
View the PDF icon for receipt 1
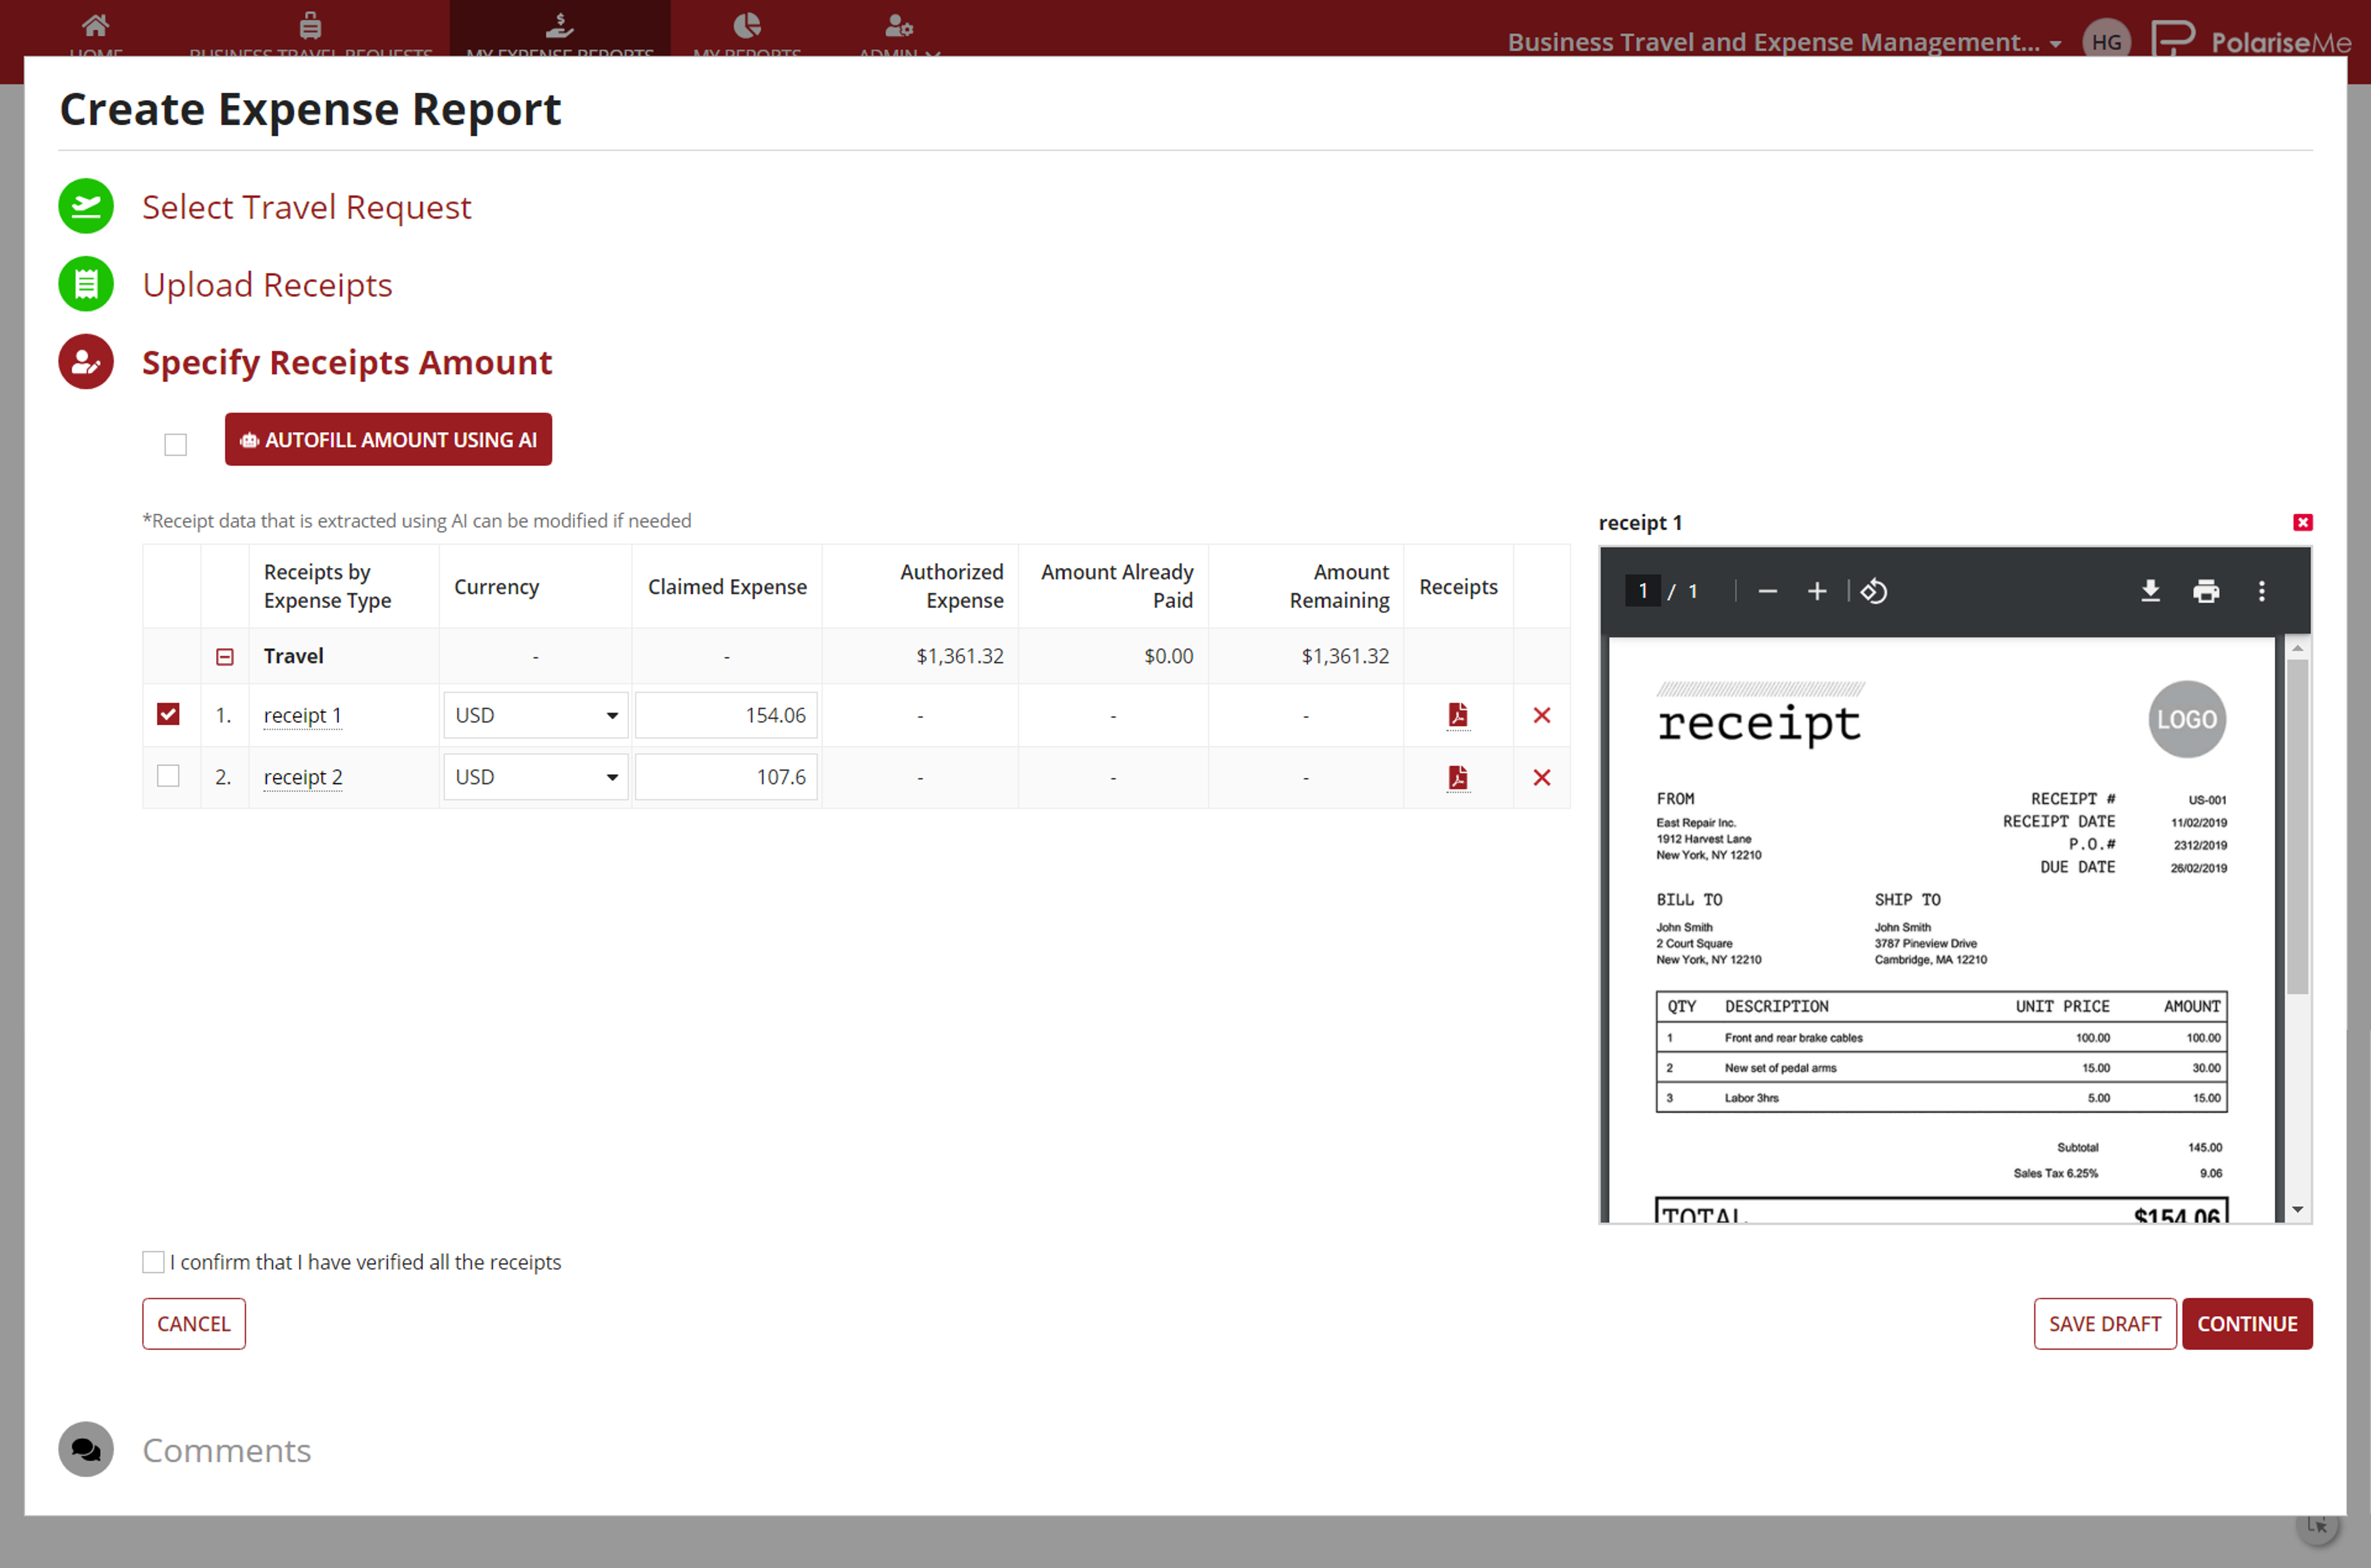click(1458, 715)
